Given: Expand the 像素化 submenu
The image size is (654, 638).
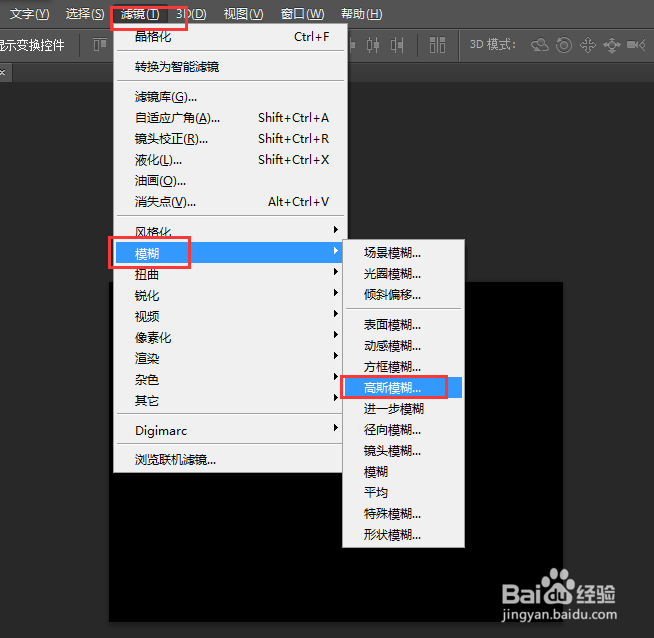Looking at the screenshot, I should coord(229,337).
